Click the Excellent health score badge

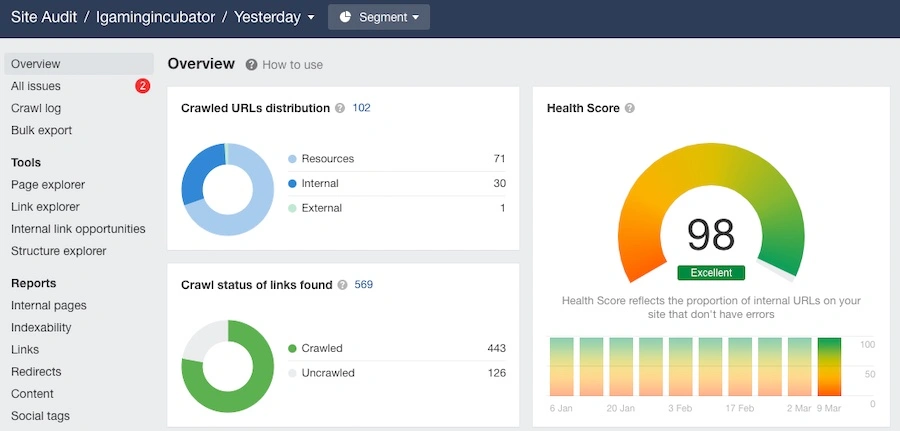pyautogui.click(x=711, y=272)
